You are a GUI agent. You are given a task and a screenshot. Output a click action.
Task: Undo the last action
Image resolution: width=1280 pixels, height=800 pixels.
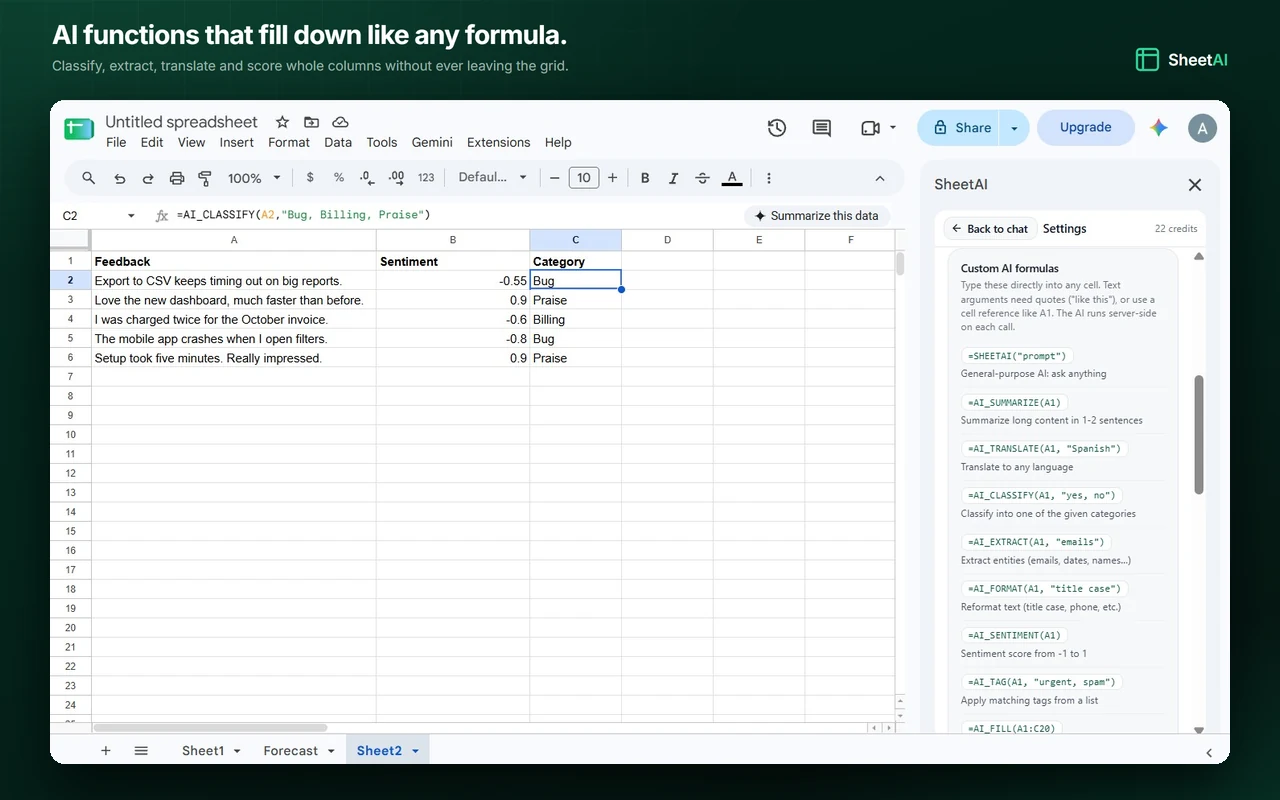[120, 178]
